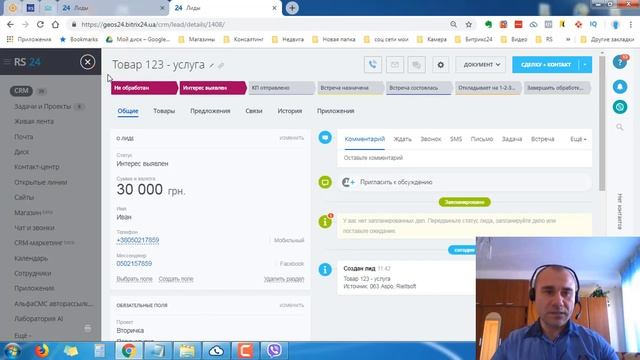The width and height of the screenshot is (640, 360).
Task: Open the chat icon button in header
Action: (416, 64)
